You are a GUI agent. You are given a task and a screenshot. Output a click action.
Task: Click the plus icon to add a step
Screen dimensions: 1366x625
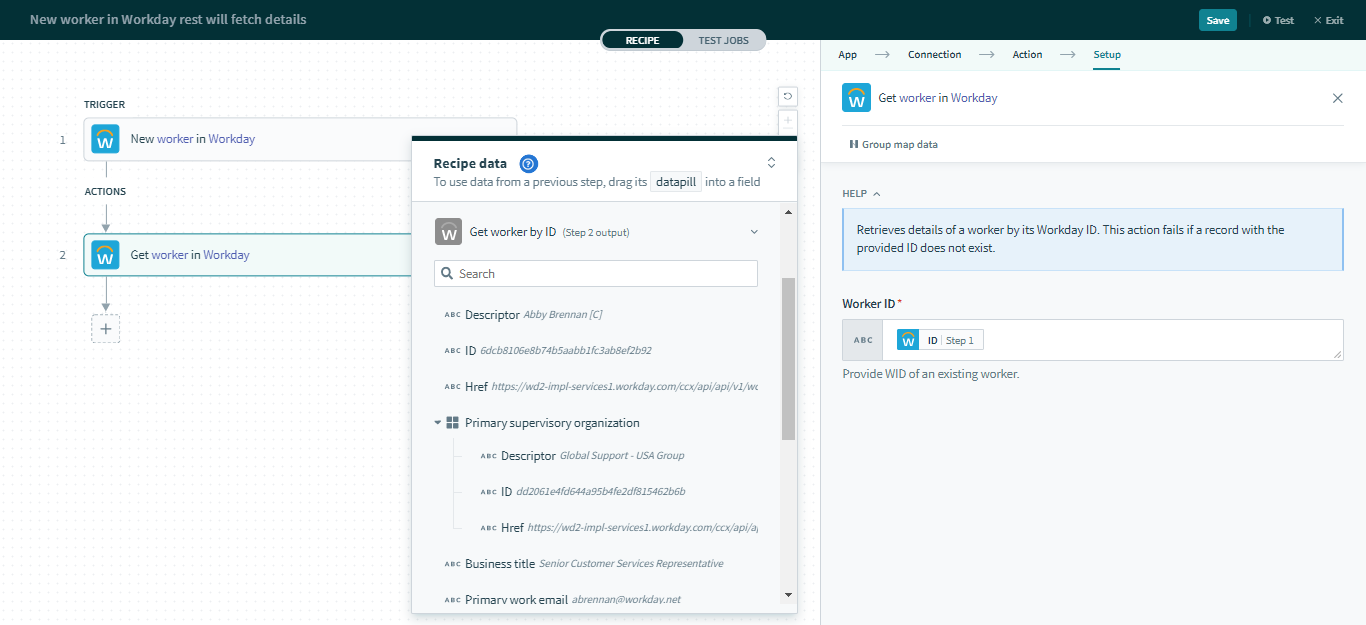pyautogui.click(x=105, y=328)
